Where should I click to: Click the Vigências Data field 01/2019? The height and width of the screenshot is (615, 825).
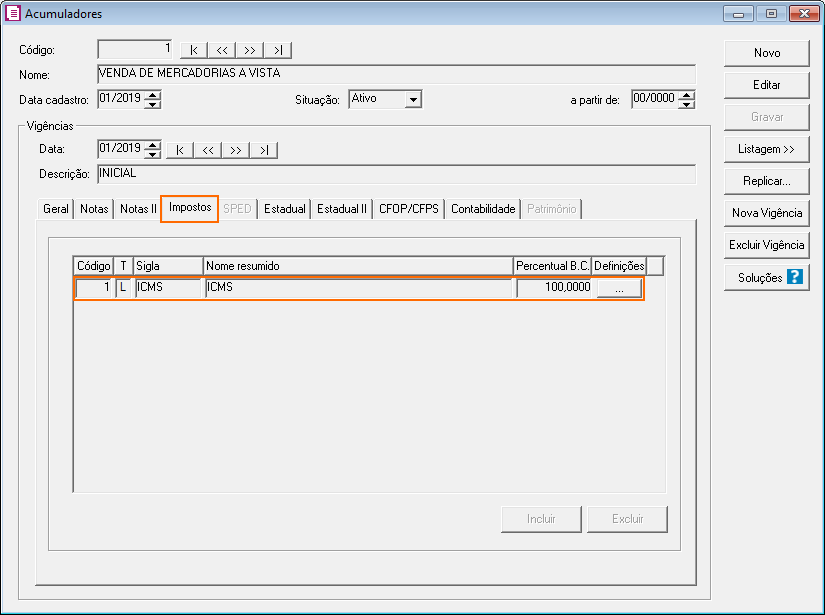pos(122,149)
